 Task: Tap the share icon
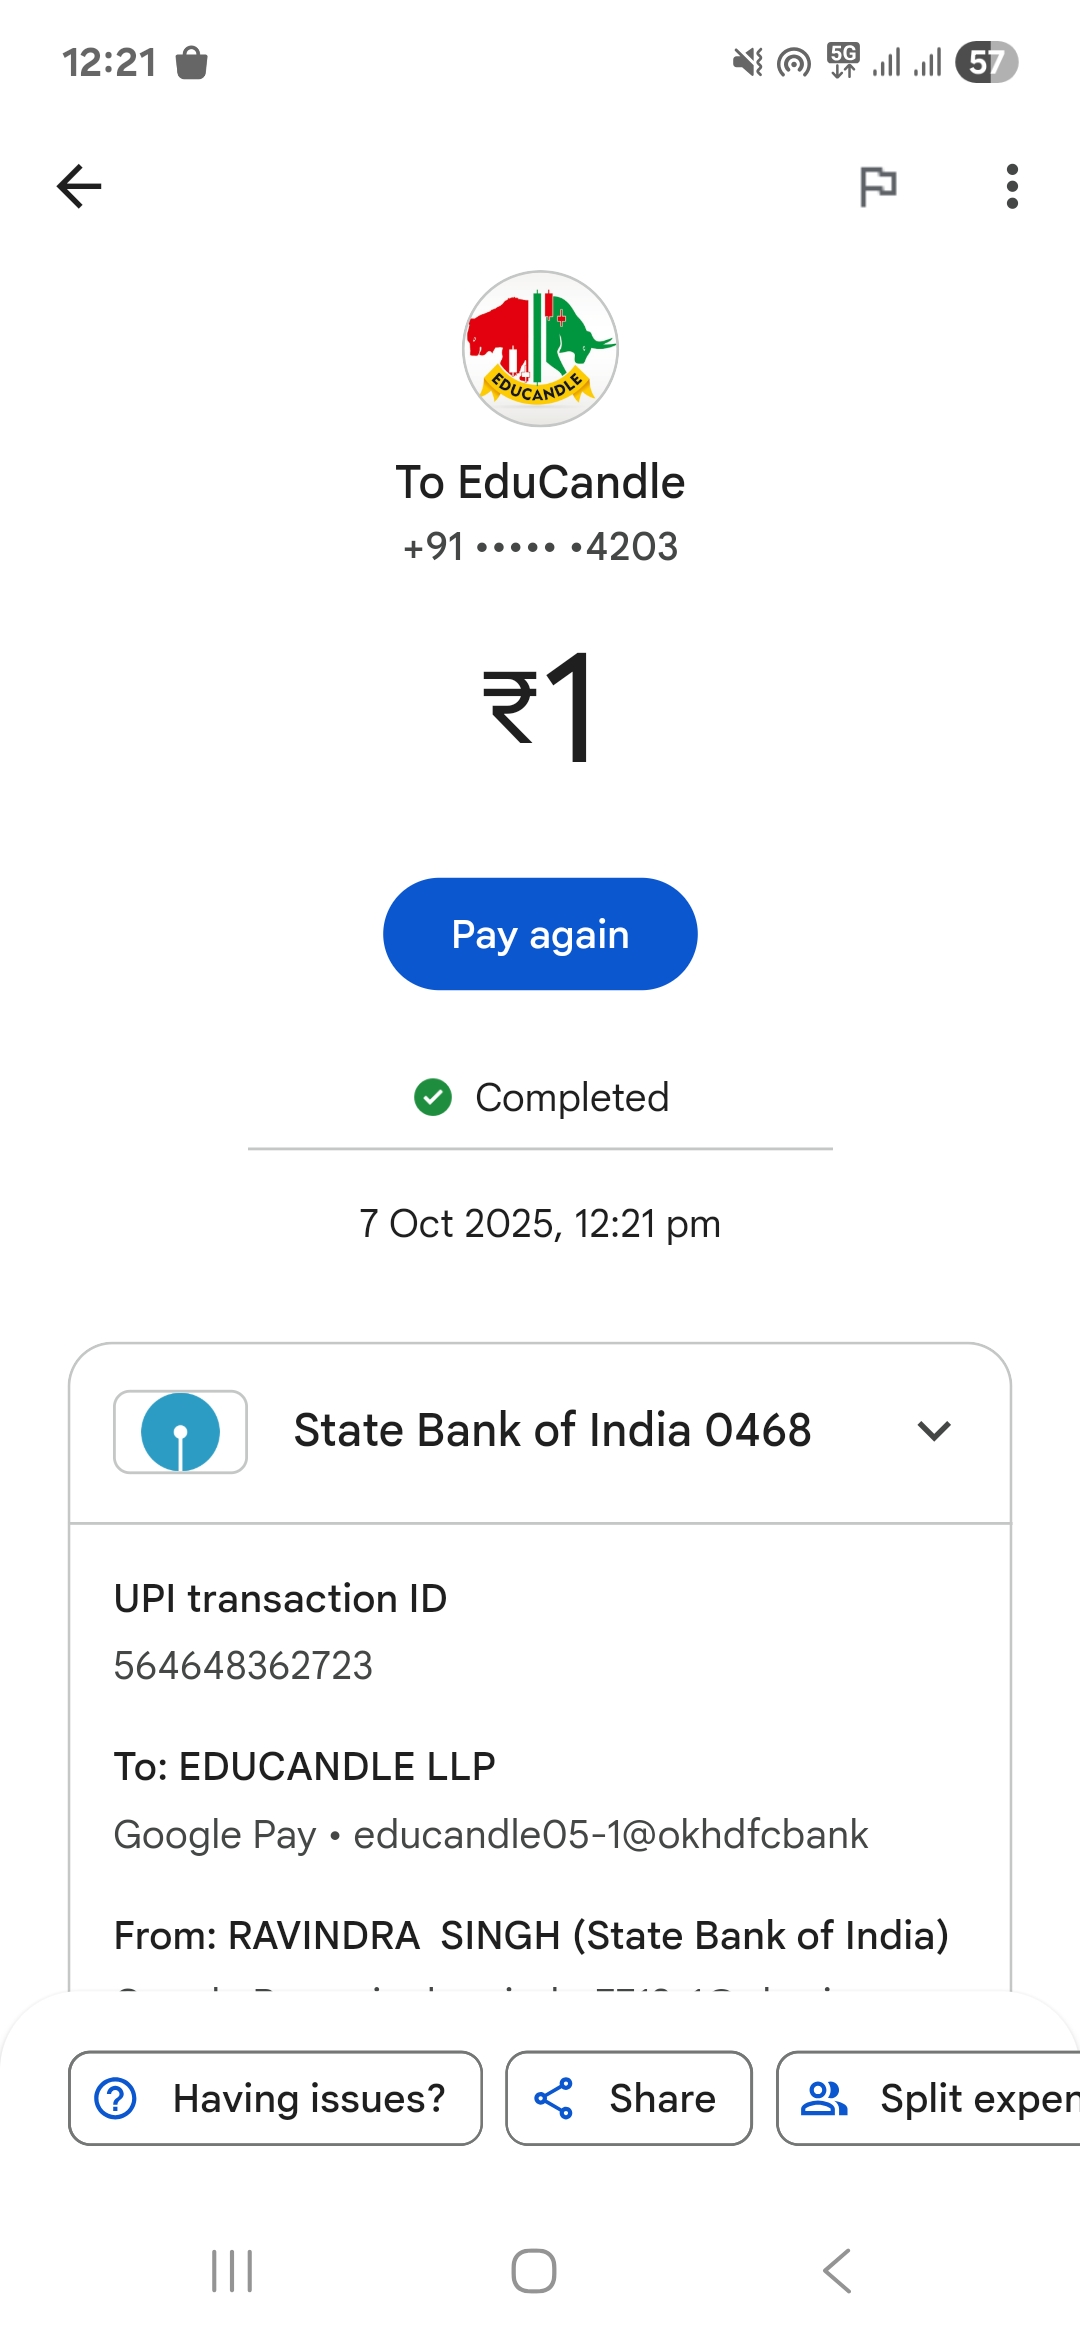(553, 2098)
